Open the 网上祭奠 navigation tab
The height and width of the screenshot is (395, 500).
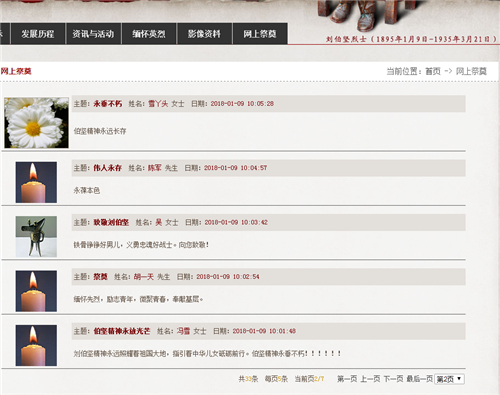pos(260,34)
